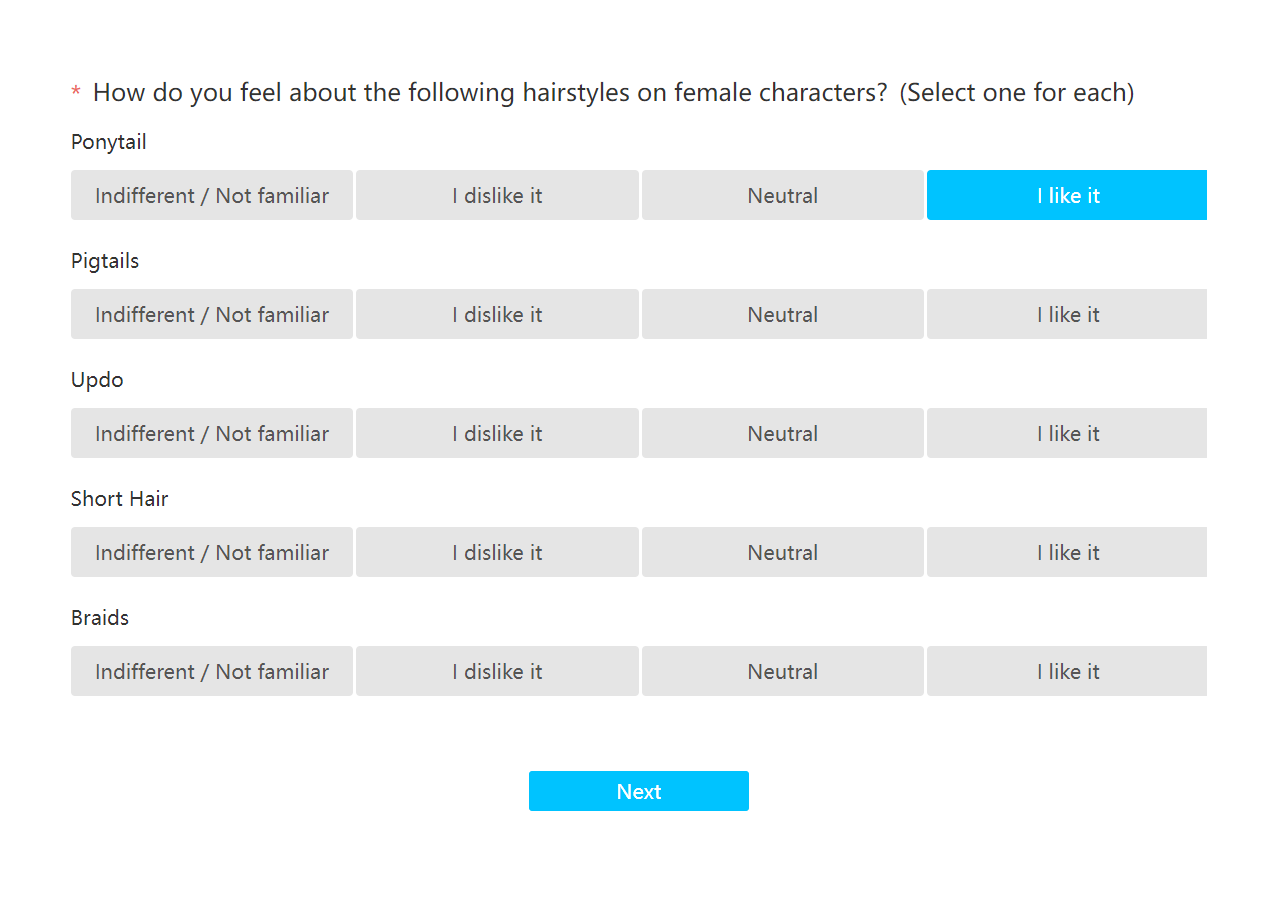Select 'I like it' for Short Hair
This screenshot has width=1271, height=919.
point(1067,552)
